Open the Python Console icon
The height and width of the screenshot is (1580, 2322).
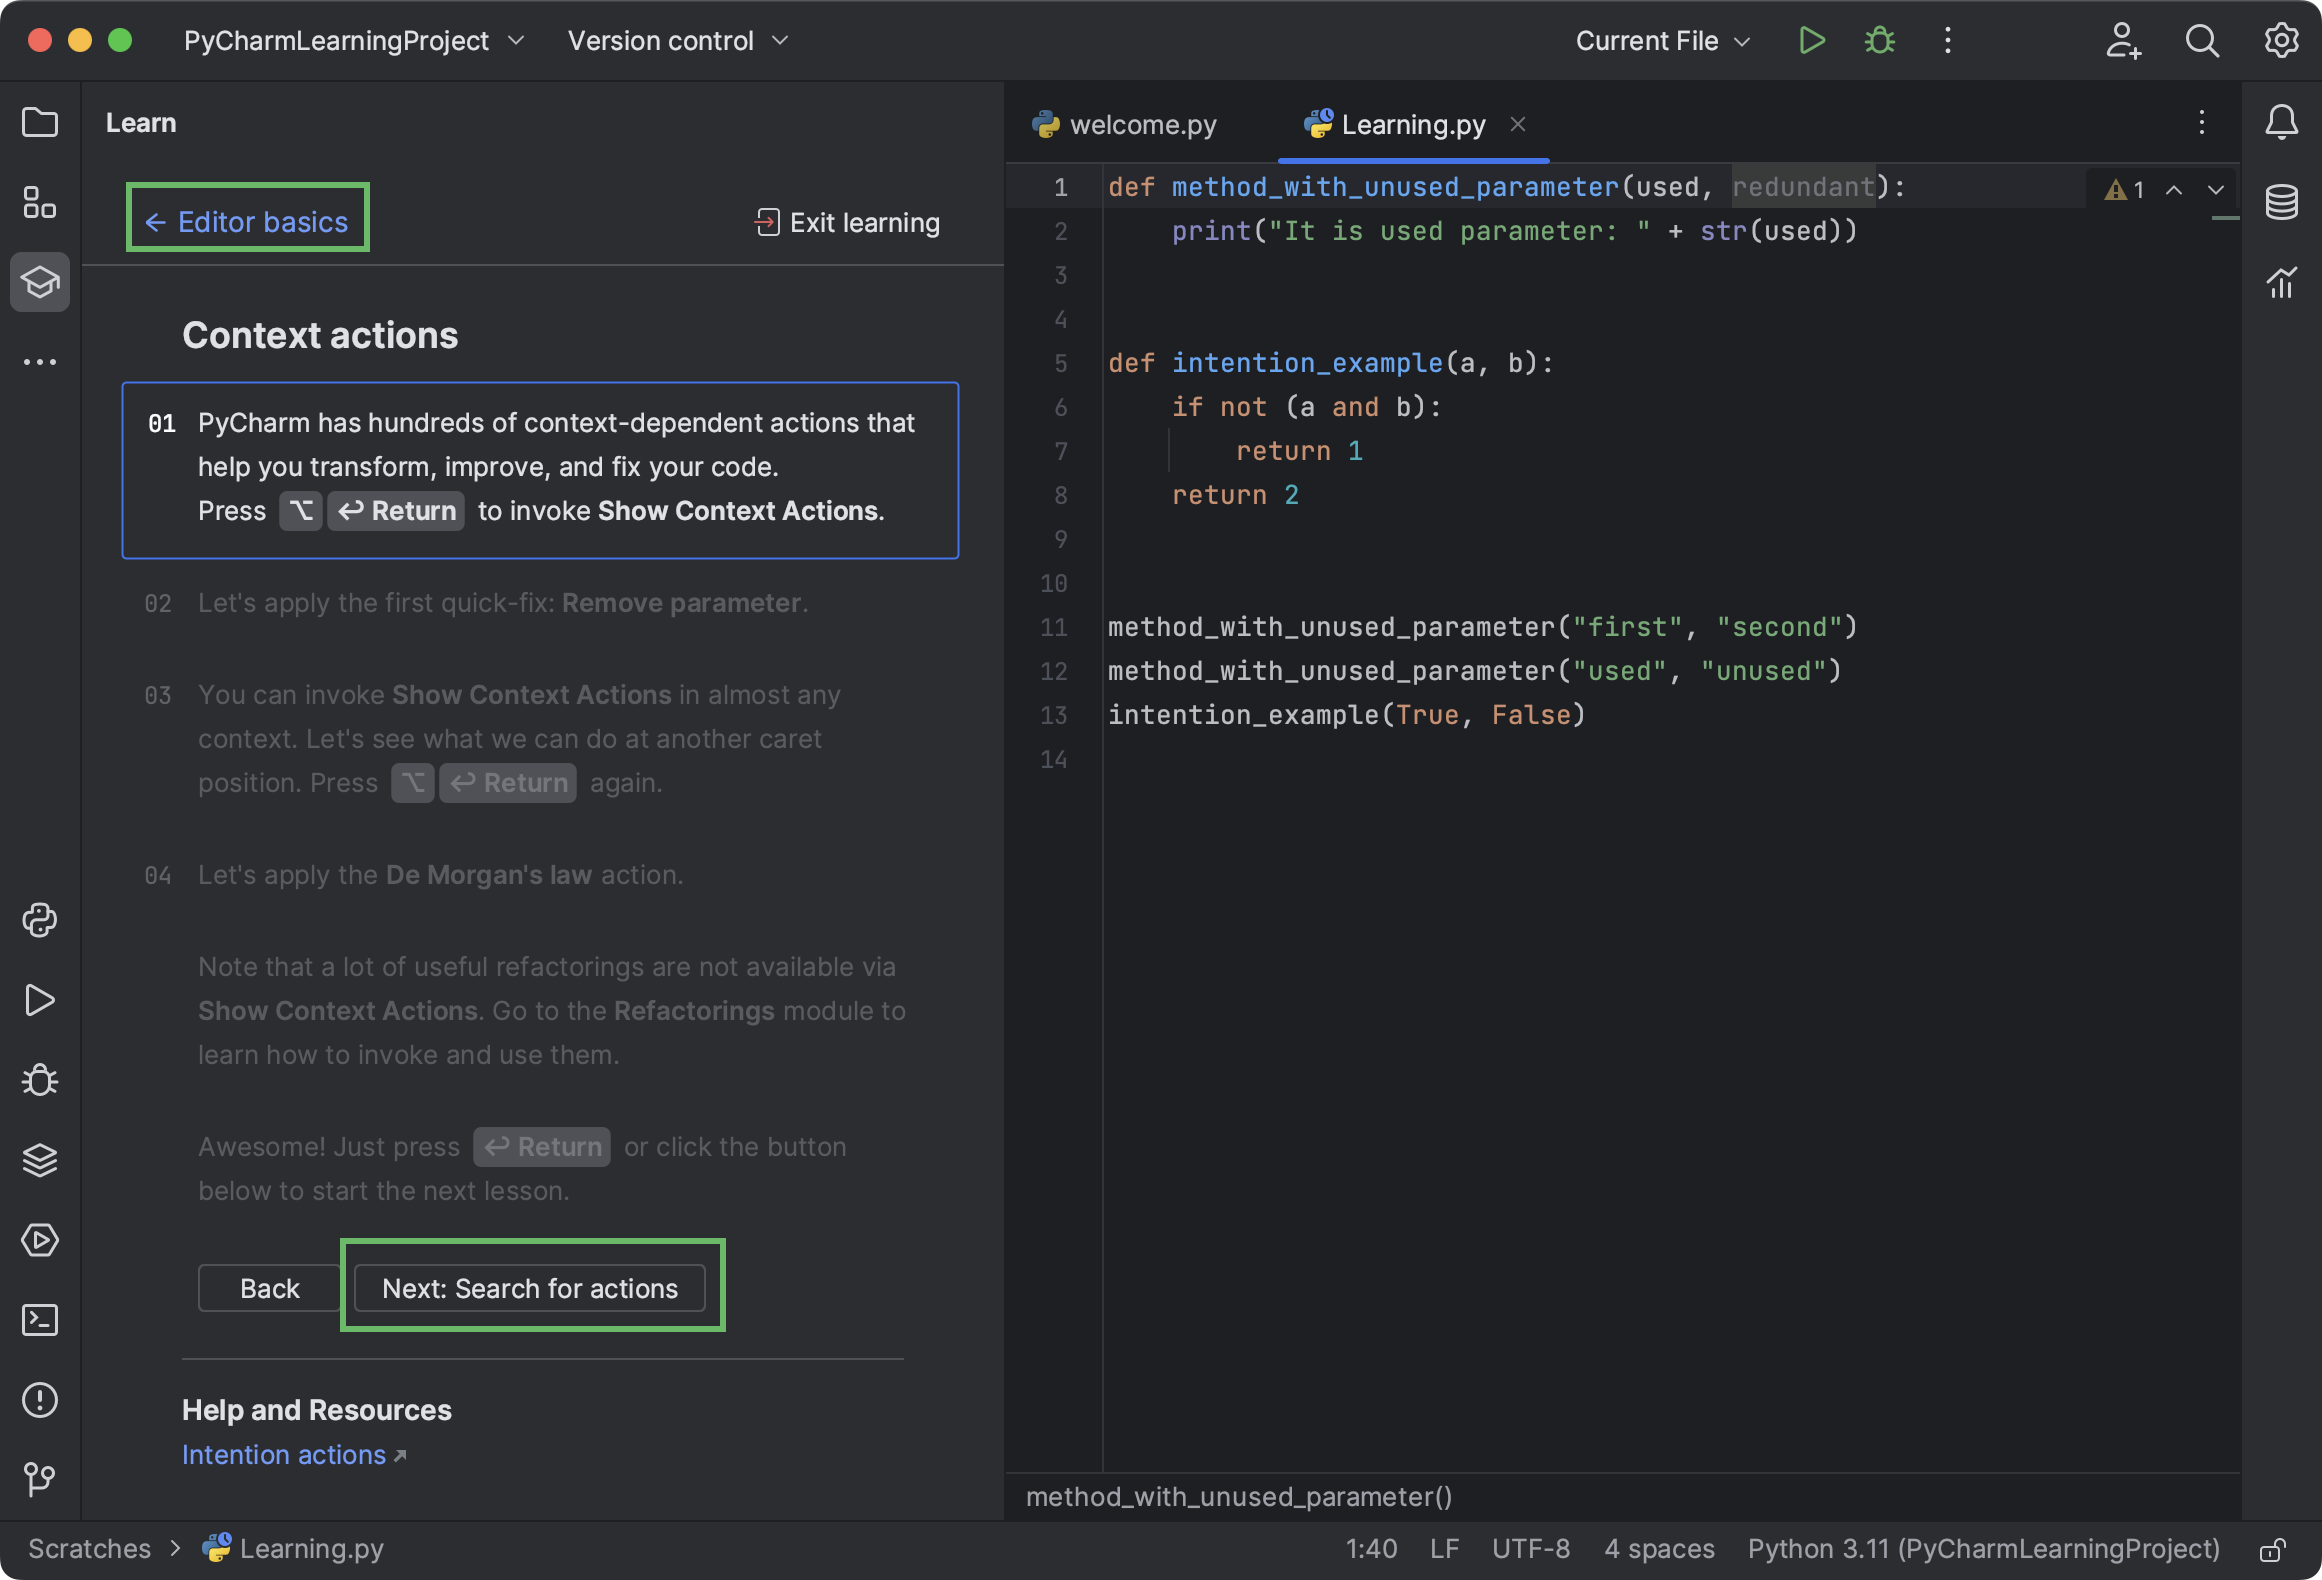pos(40,920)
